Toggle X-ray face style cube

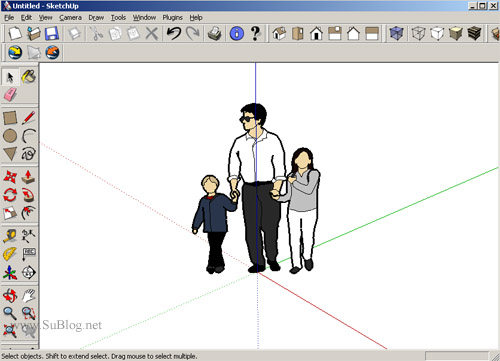tap(396, 34)
